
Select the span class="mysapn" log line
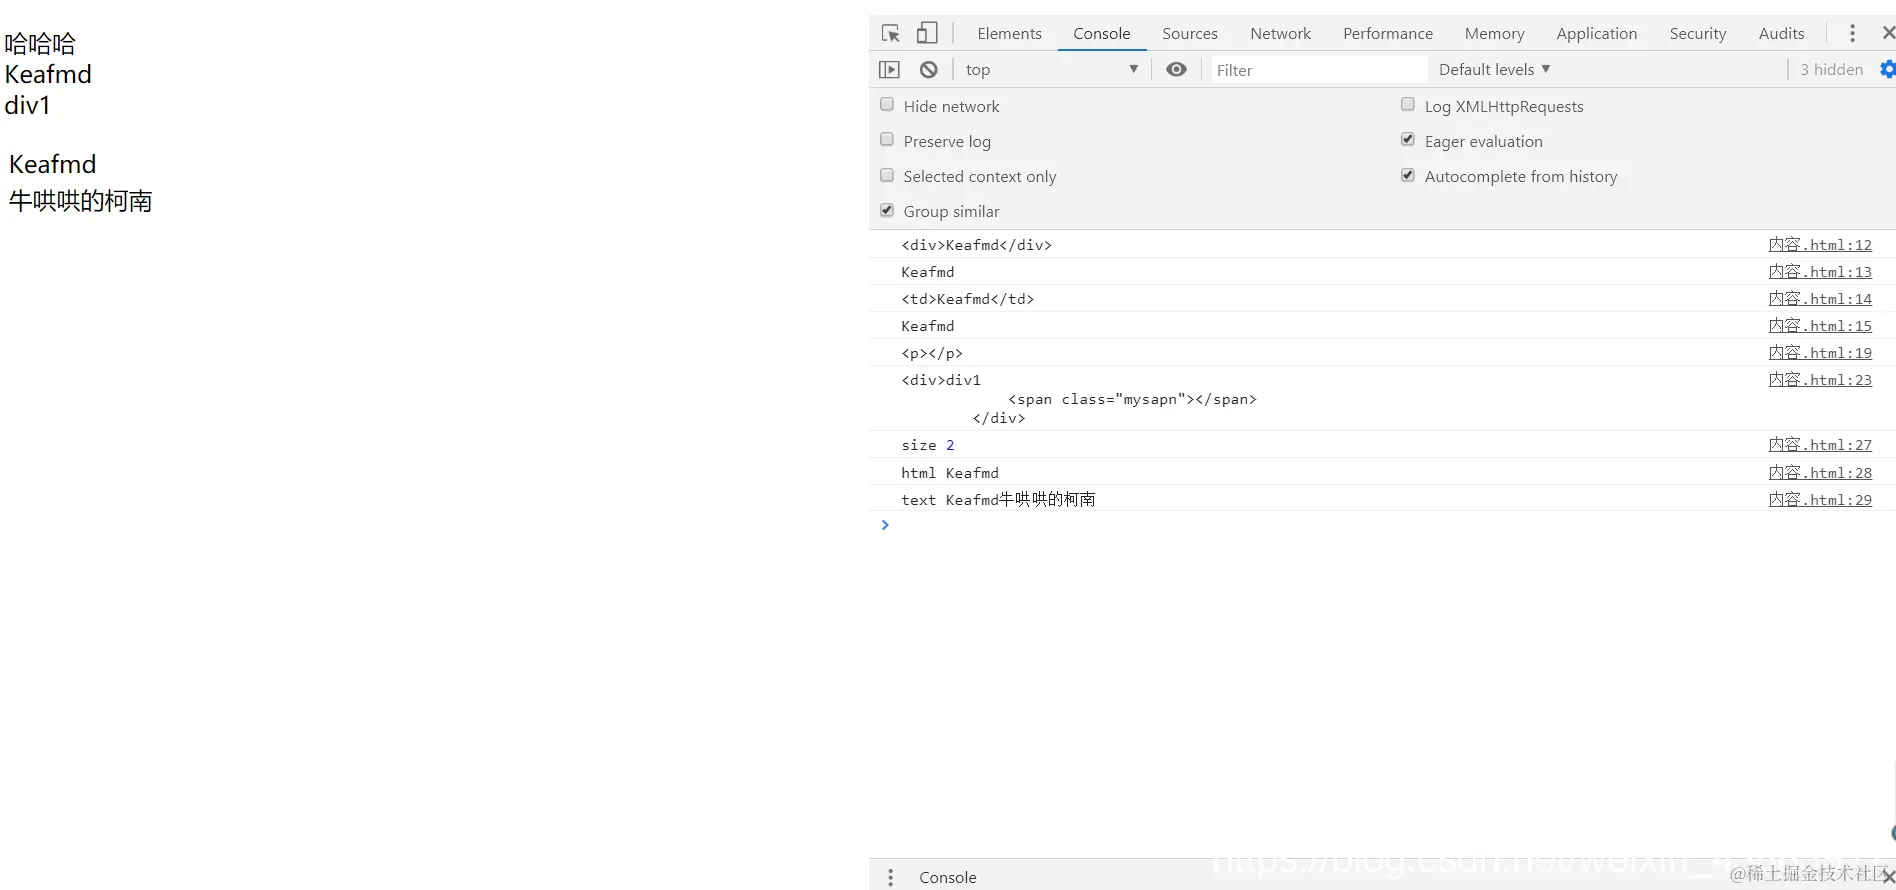1132,398
